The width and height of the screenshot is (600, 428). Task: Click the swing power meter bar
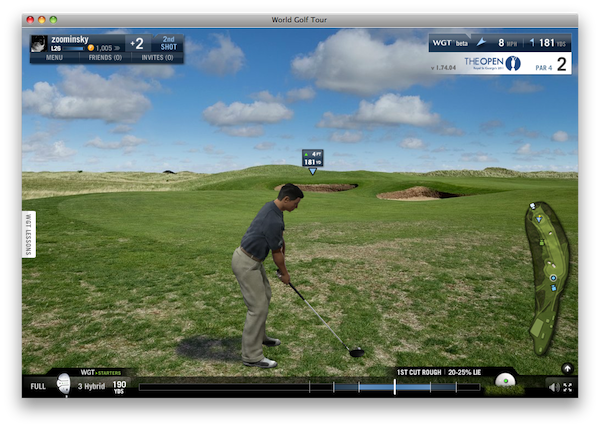(309, 387)
